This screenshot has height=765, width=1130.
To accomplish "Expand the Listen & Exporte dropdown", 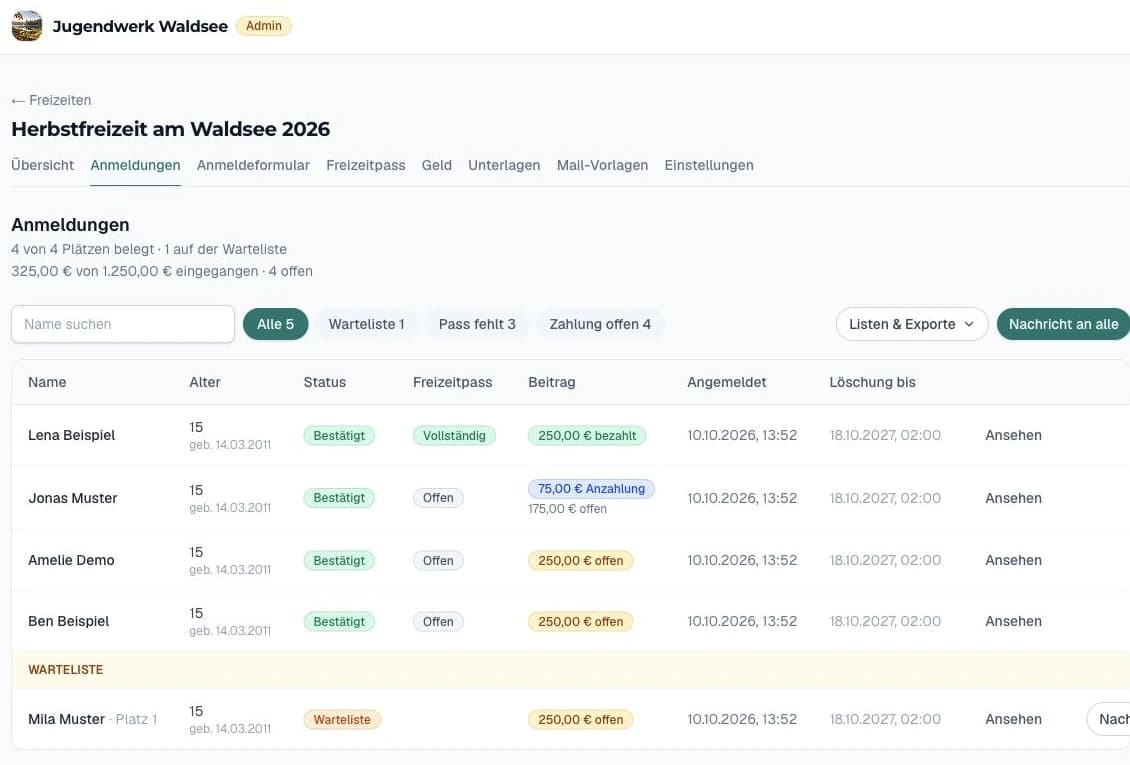I will coord(912,324).
